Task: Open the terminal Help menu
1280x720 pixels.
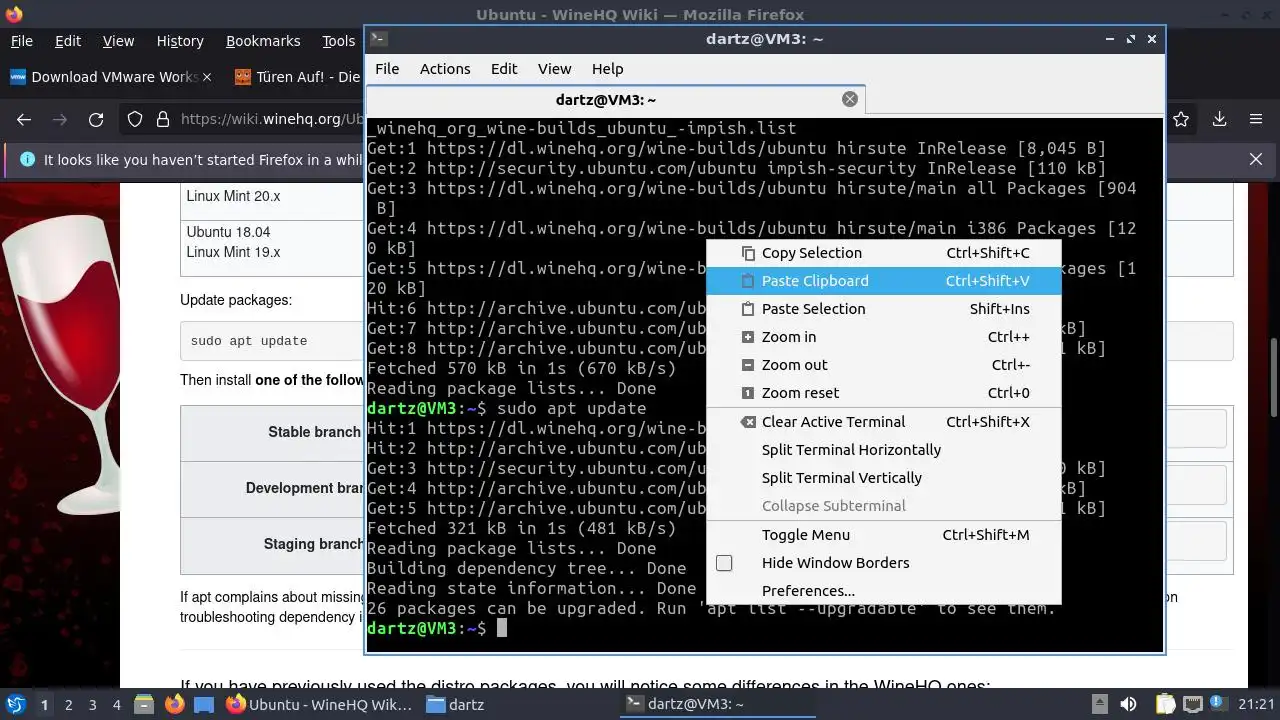Action: pyautogui.click(x=607, y=69)
